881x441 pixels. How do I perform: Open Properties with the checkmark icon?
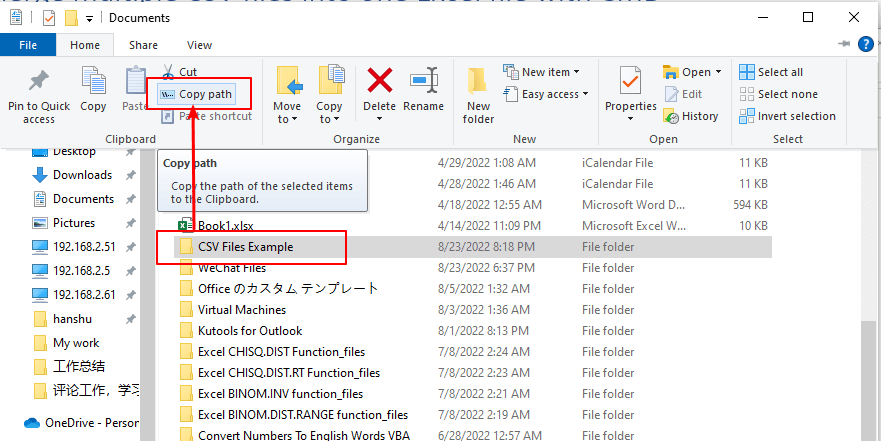630,90
